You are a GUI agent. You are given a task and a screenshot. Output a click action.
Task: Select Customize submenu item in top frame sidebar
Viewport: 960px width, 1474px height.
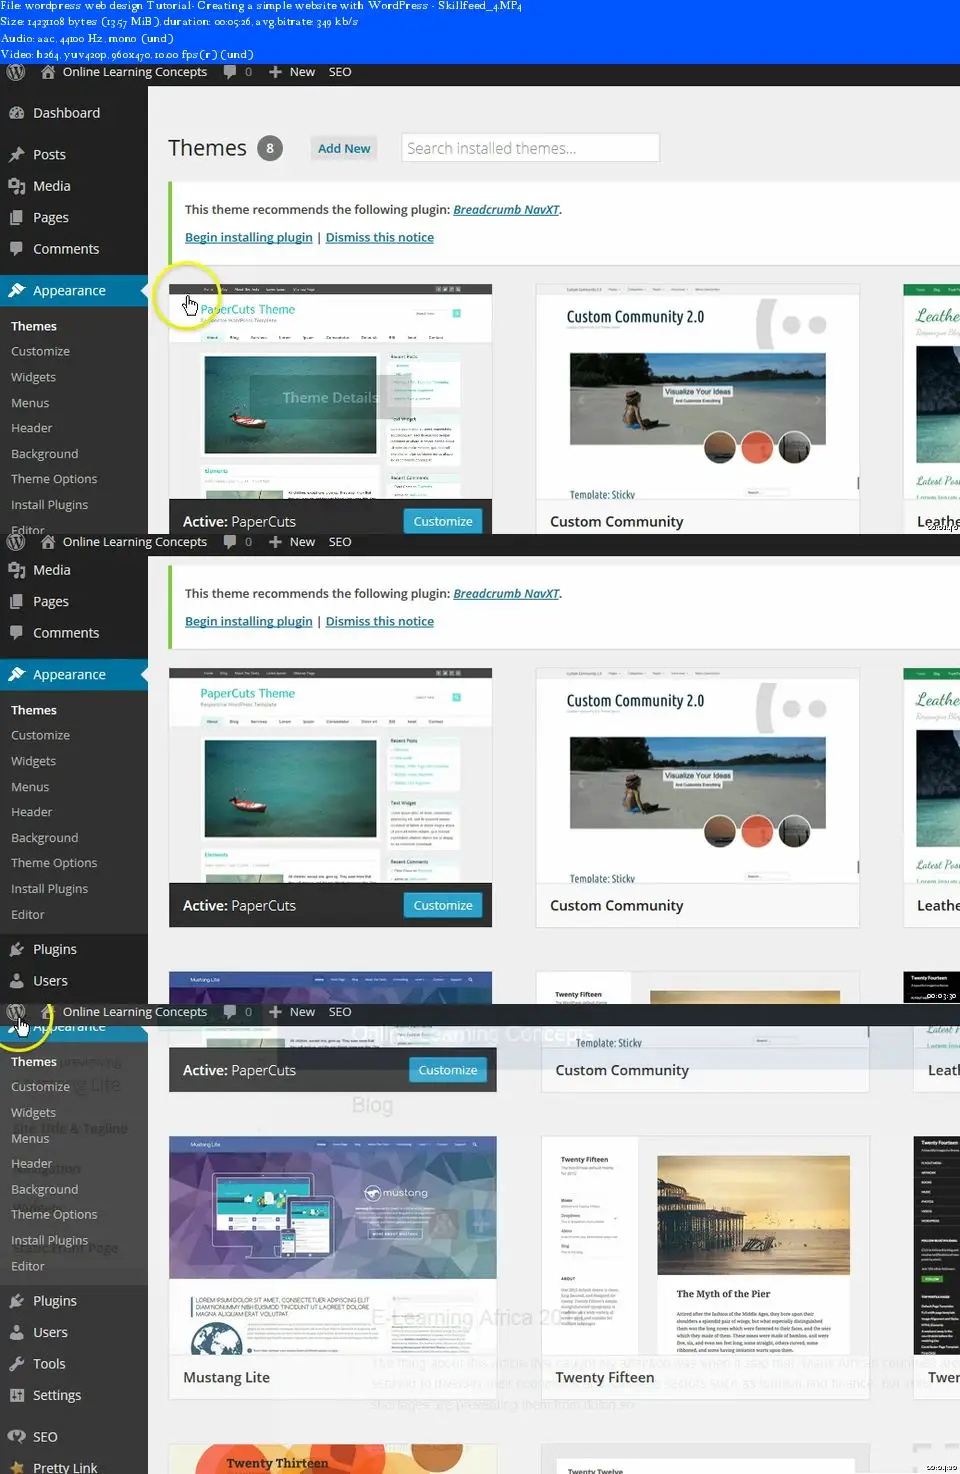[x=40, y=351]
